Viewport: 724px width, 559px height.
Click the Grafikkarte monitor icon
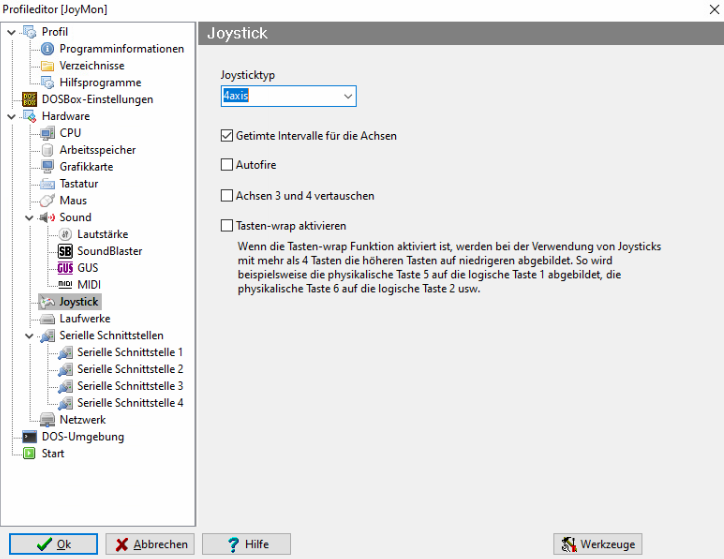(47, 167)
